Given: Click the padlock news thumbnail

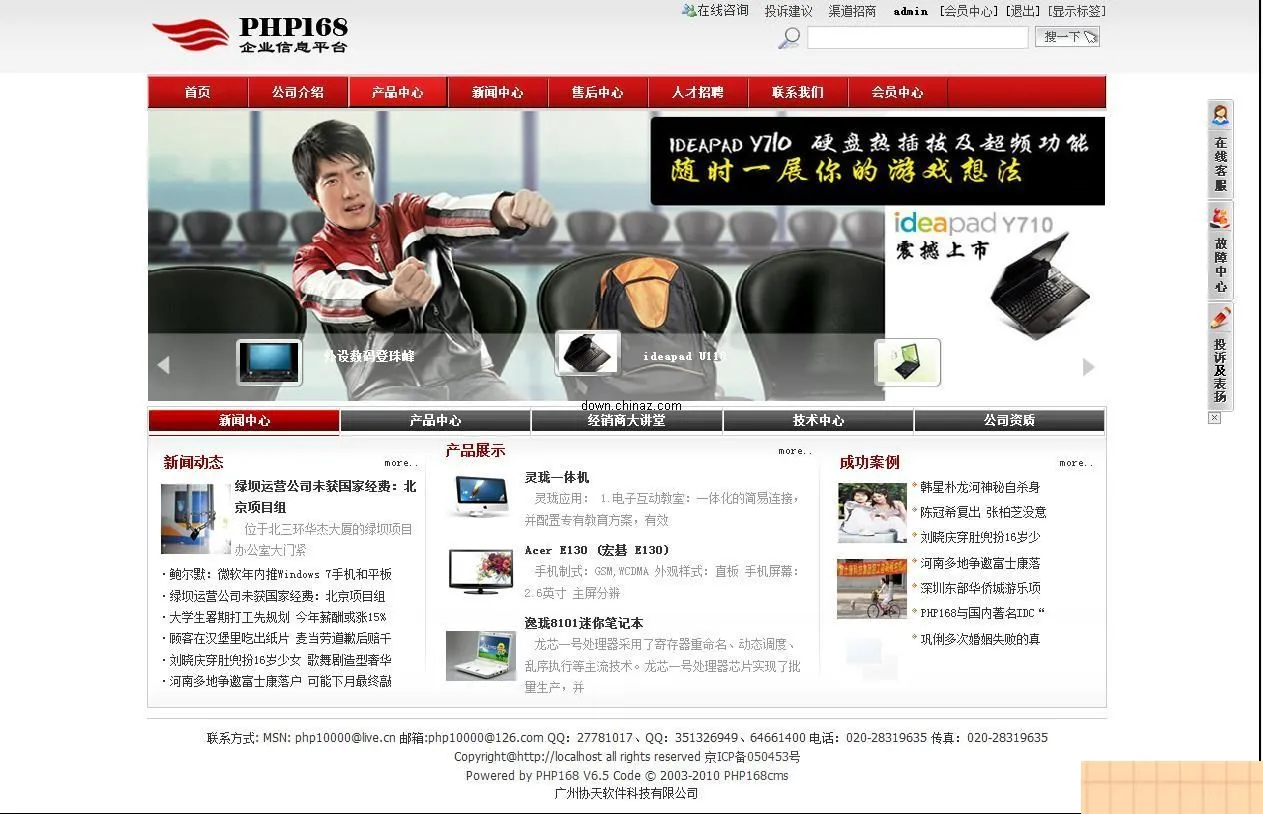Looking at the screenshot, I should [x=195, y=519].
